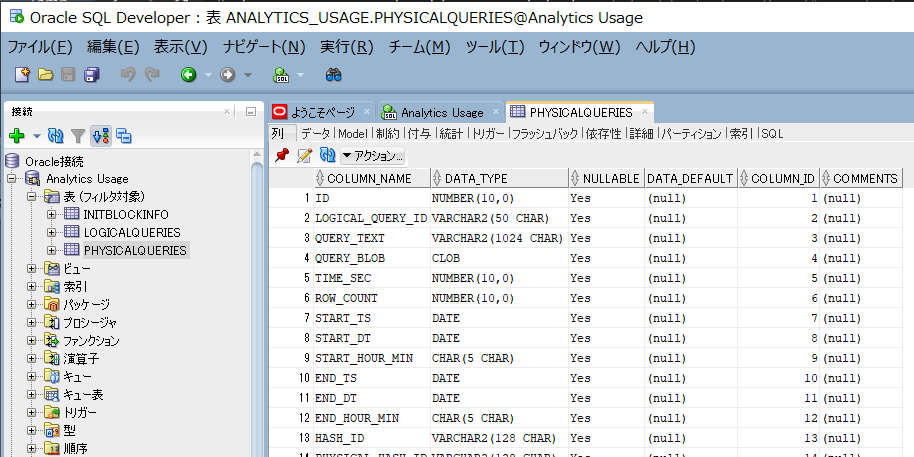Click the collapse-all icon in connections toolbar
This screenshot has height=457, width=914.
[x=124, y=136]
